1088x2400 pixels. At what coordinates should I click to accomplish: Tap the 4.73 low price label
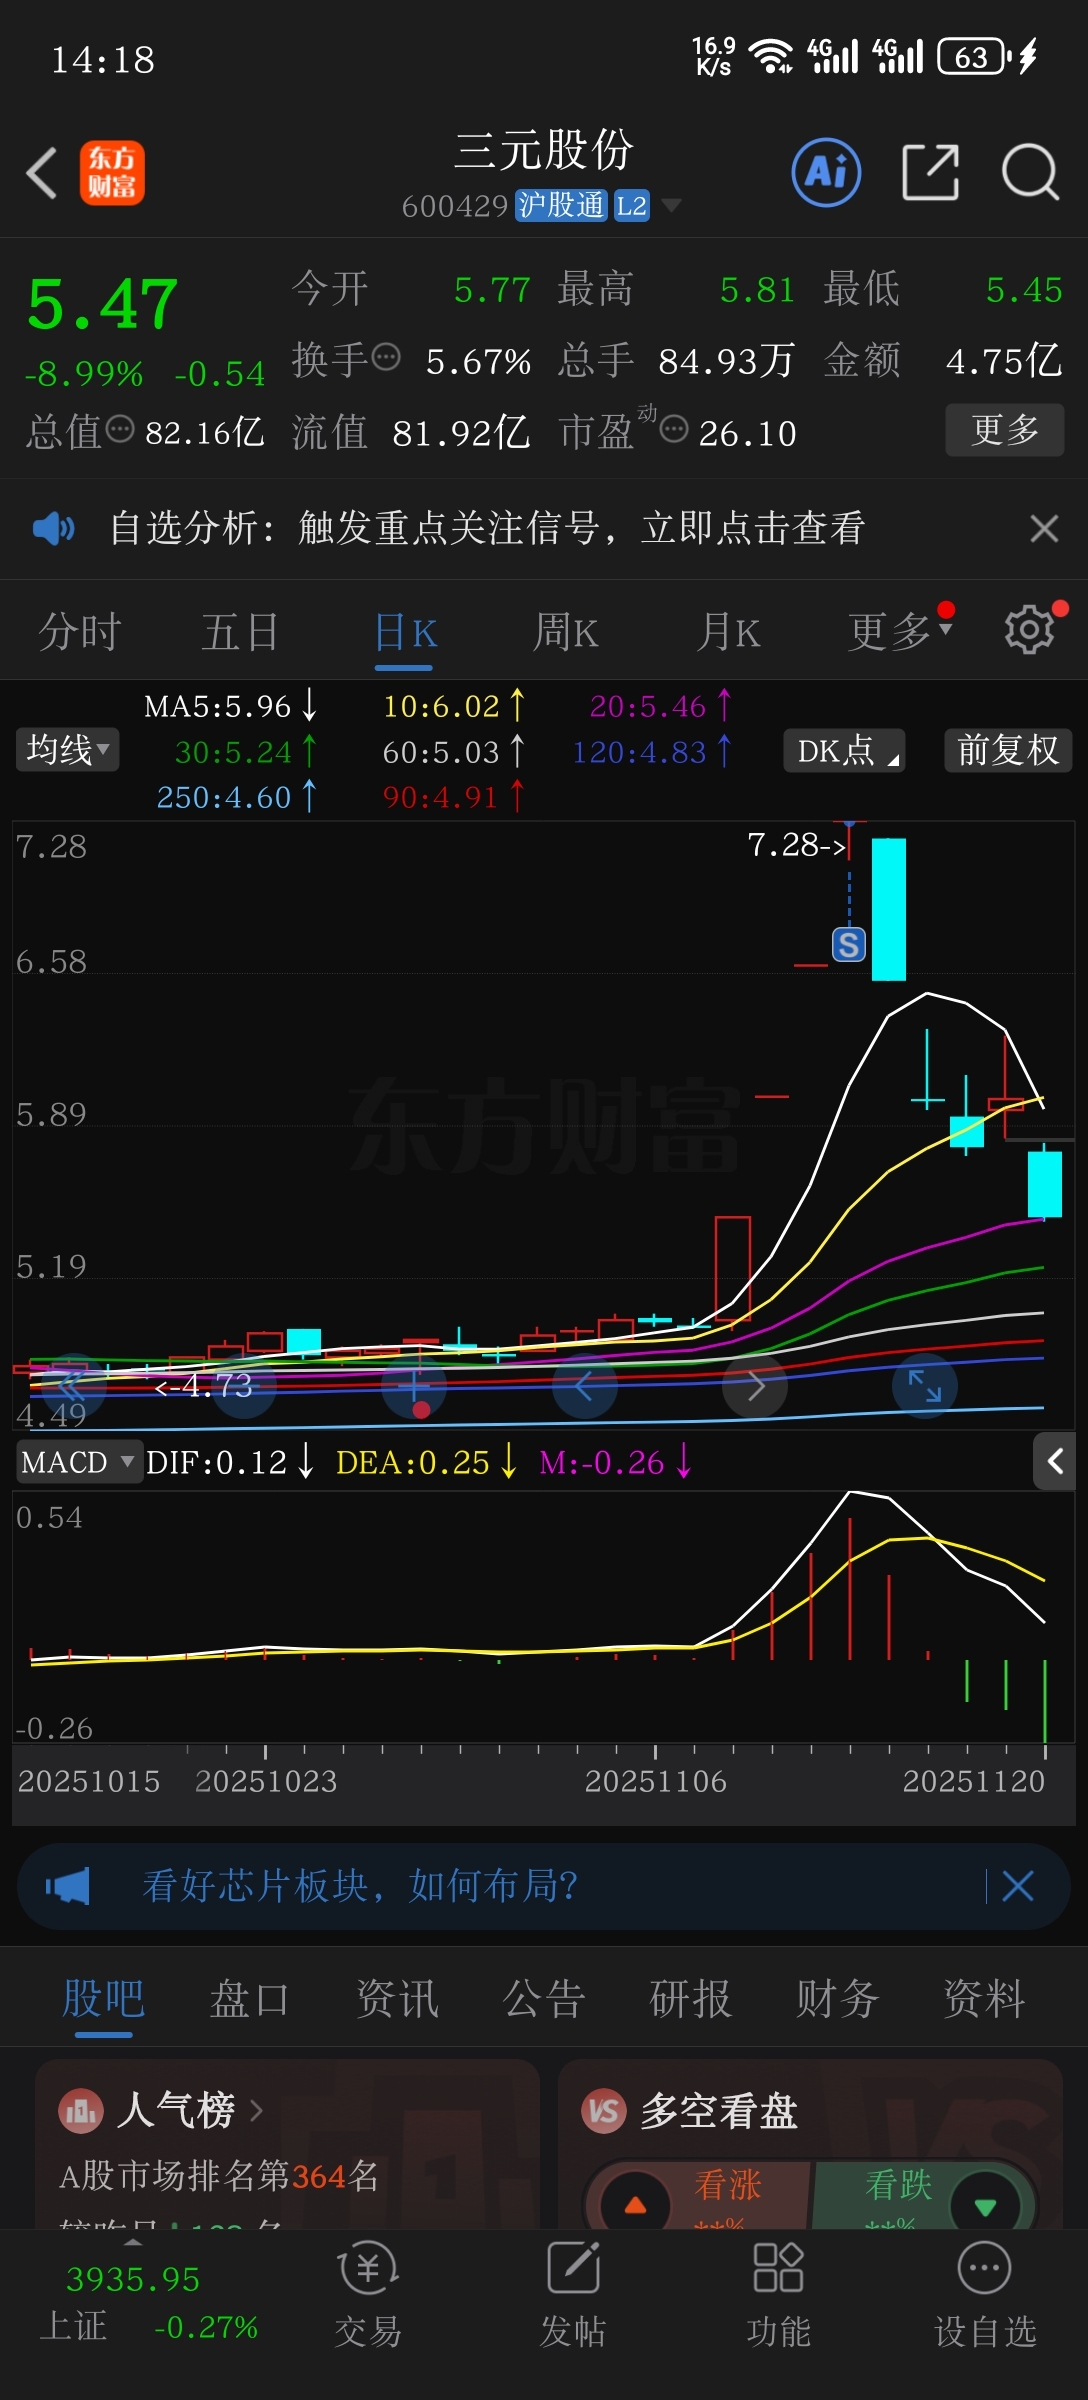[204, 1385]
